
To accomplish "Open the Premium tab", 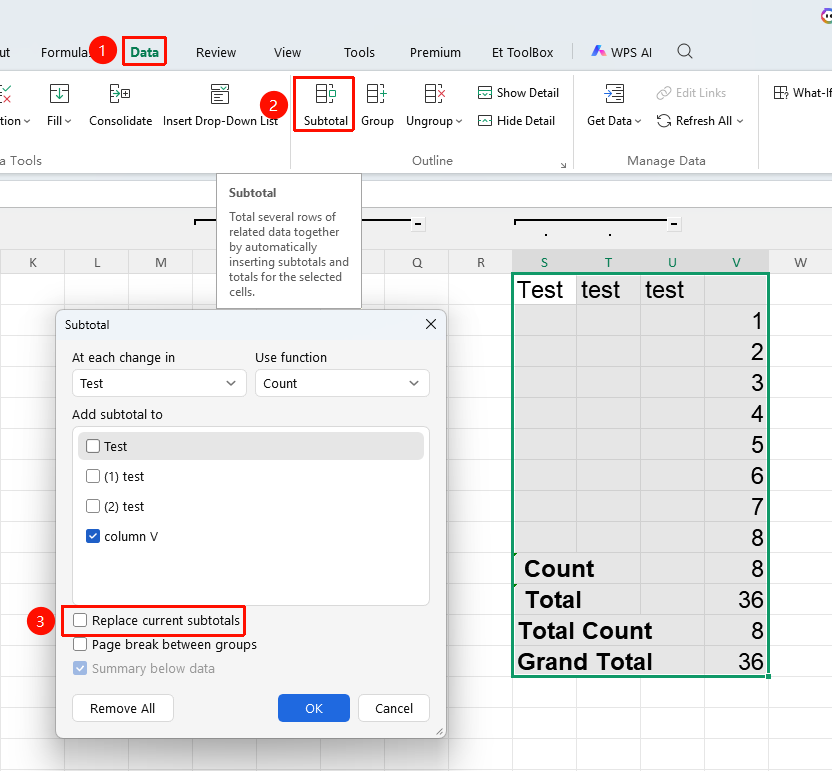I will (x=435, y=53).
